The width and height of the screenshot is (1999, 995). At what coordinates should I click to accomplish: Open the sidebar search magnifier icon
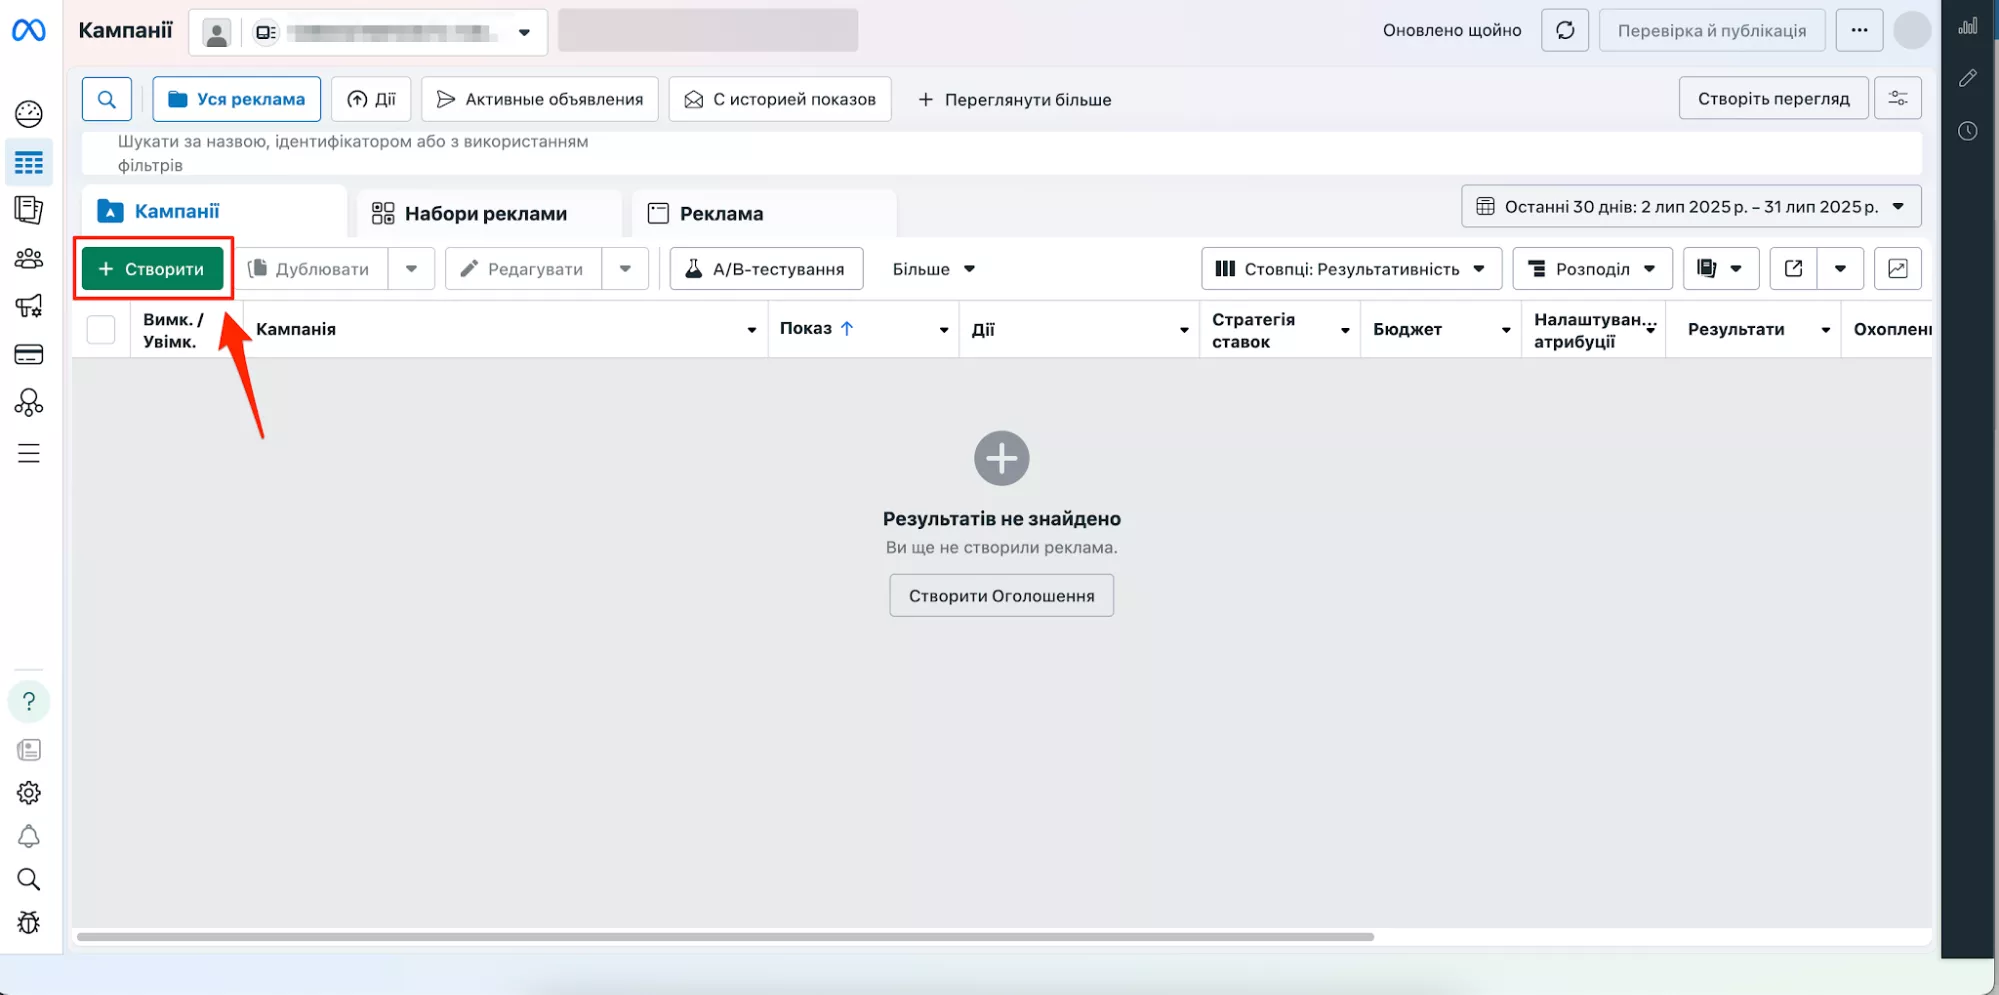29,879
